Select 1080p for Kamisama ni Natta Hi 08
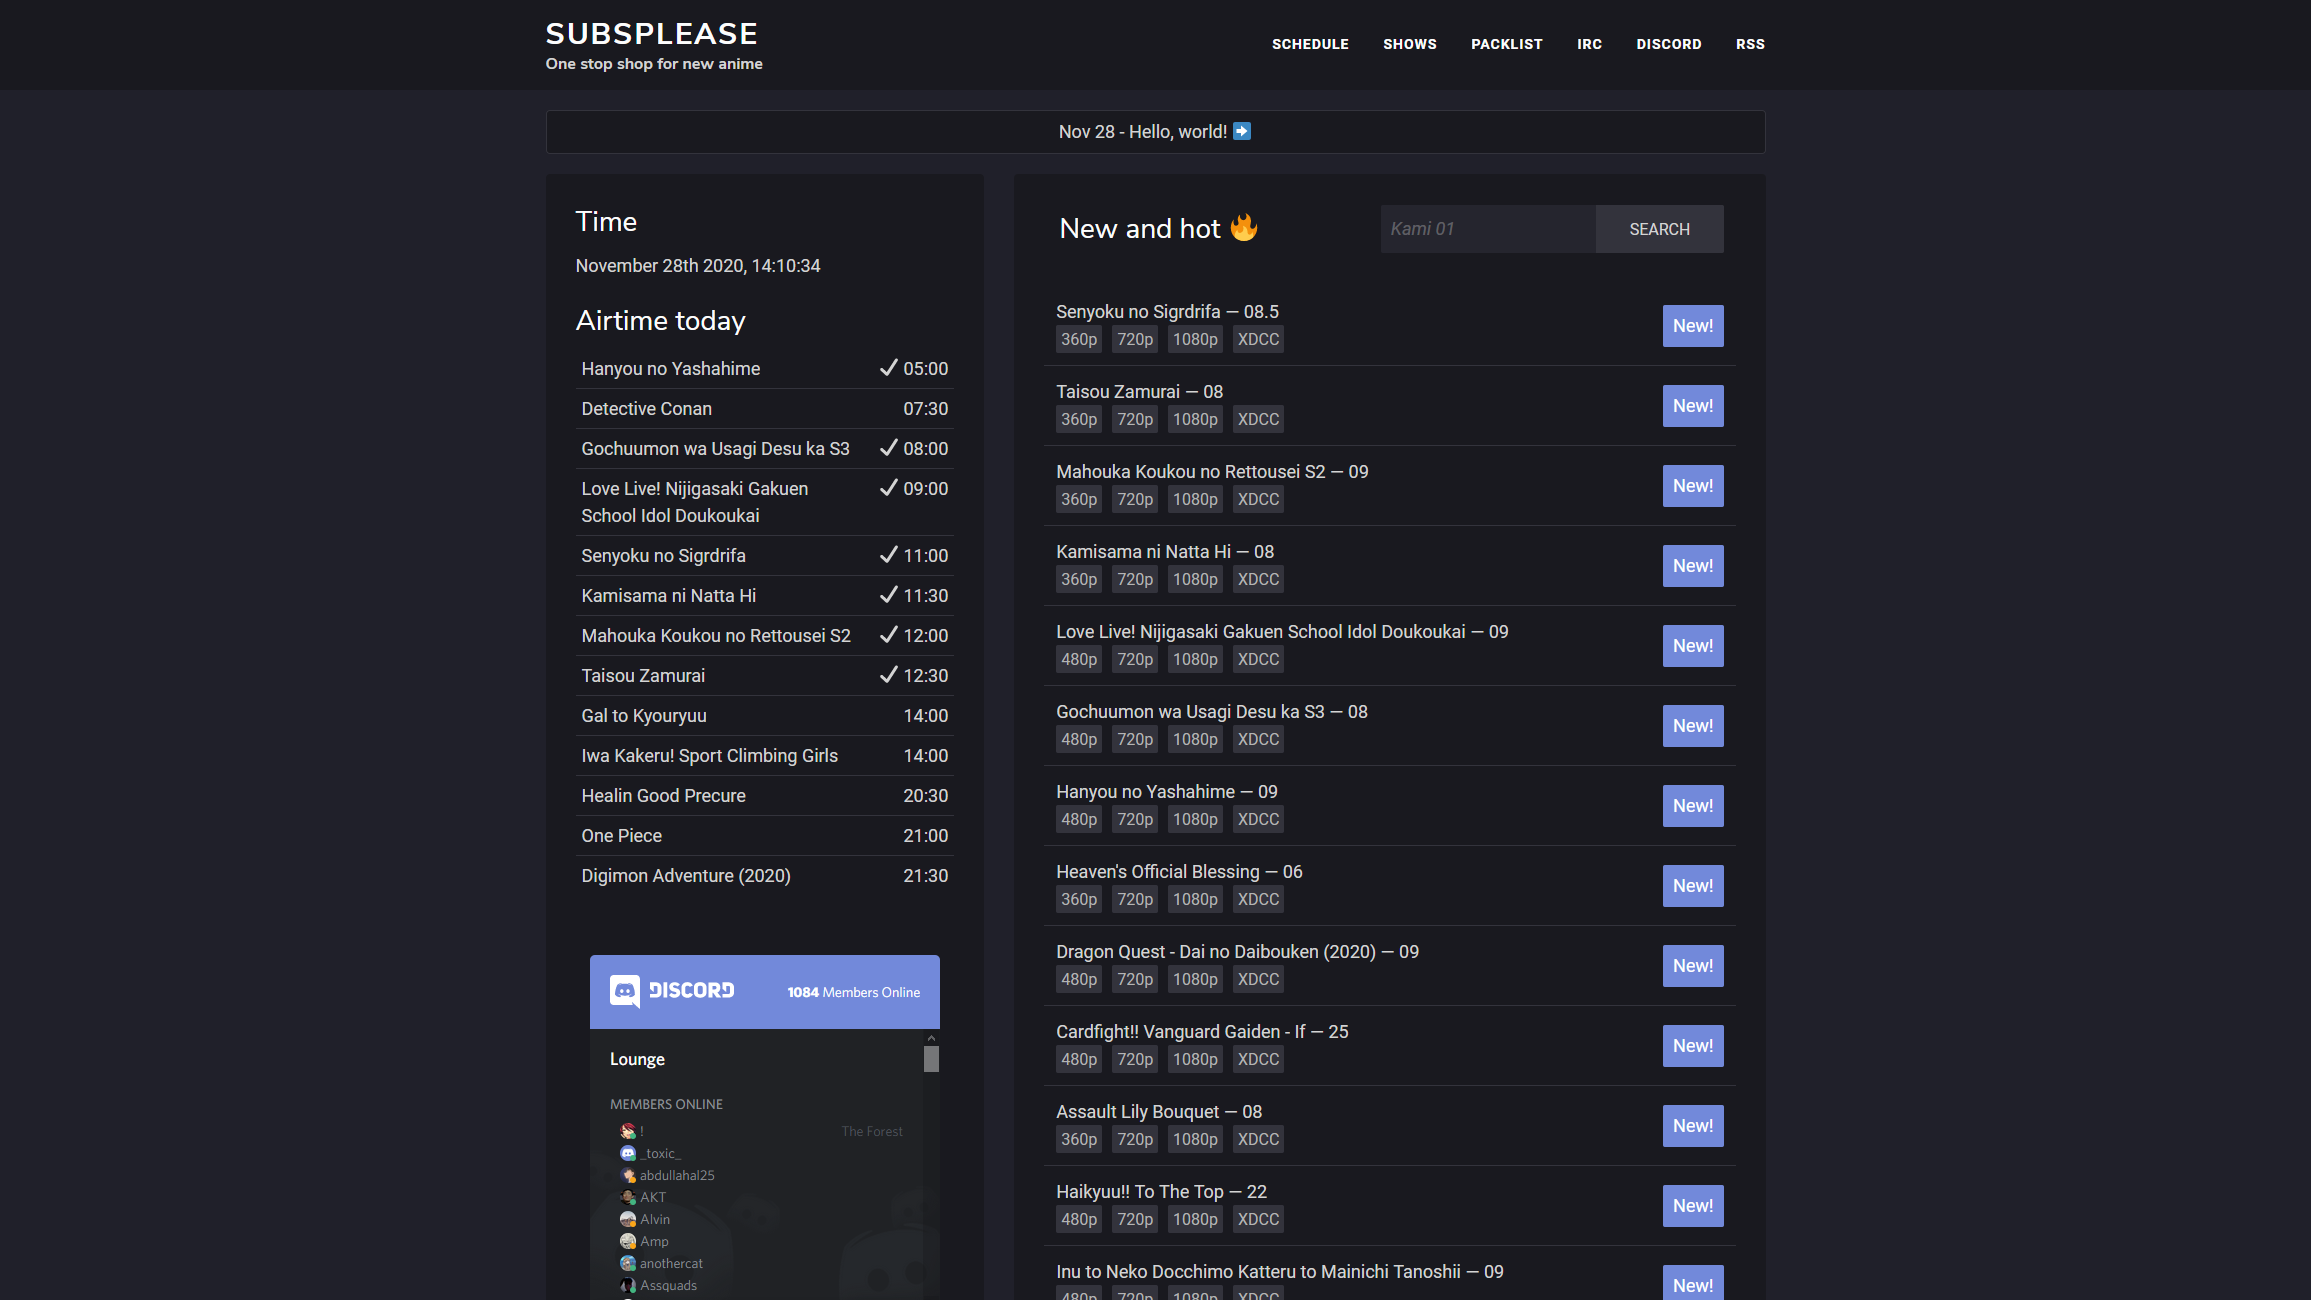The height and width of the screenshot is (1300, 2311). point(1195,579)
